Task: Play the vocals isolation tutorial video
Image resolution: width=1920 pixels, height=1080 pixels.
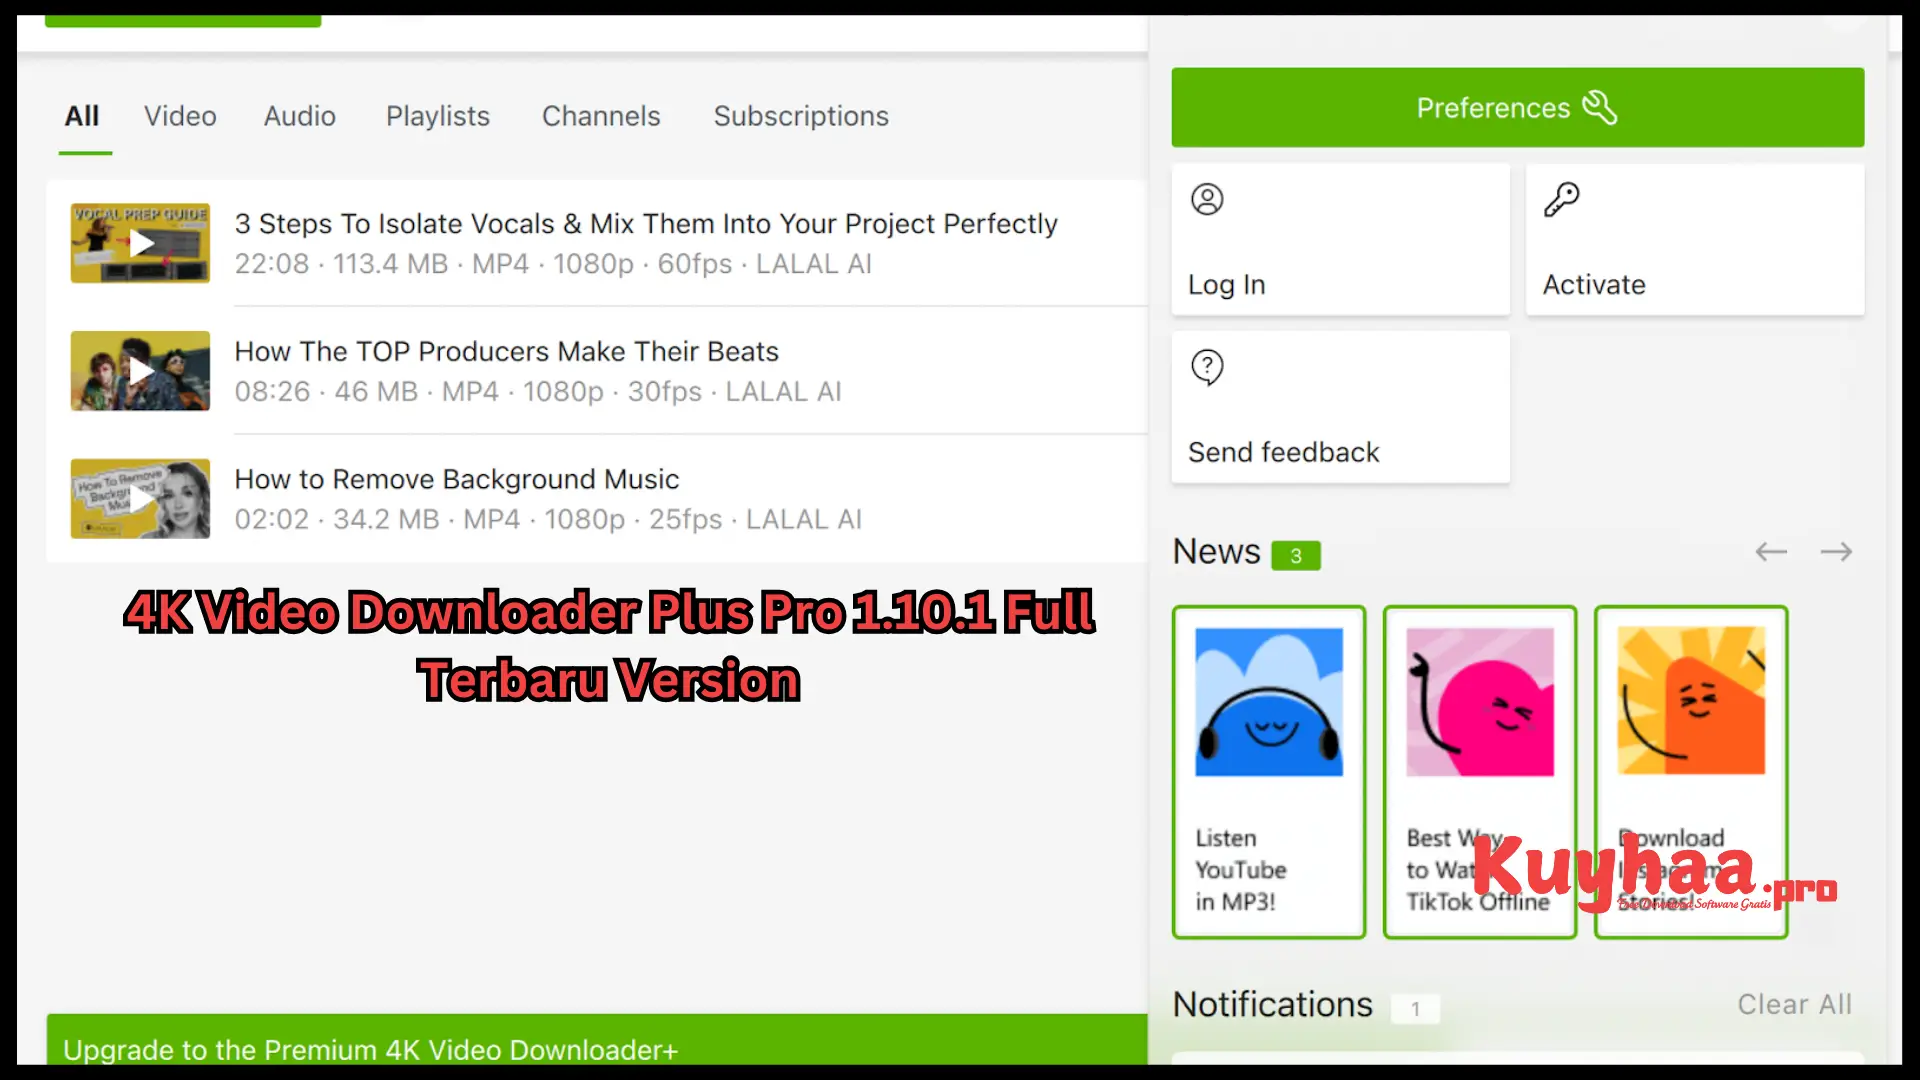Action: (x=140, y=243)
